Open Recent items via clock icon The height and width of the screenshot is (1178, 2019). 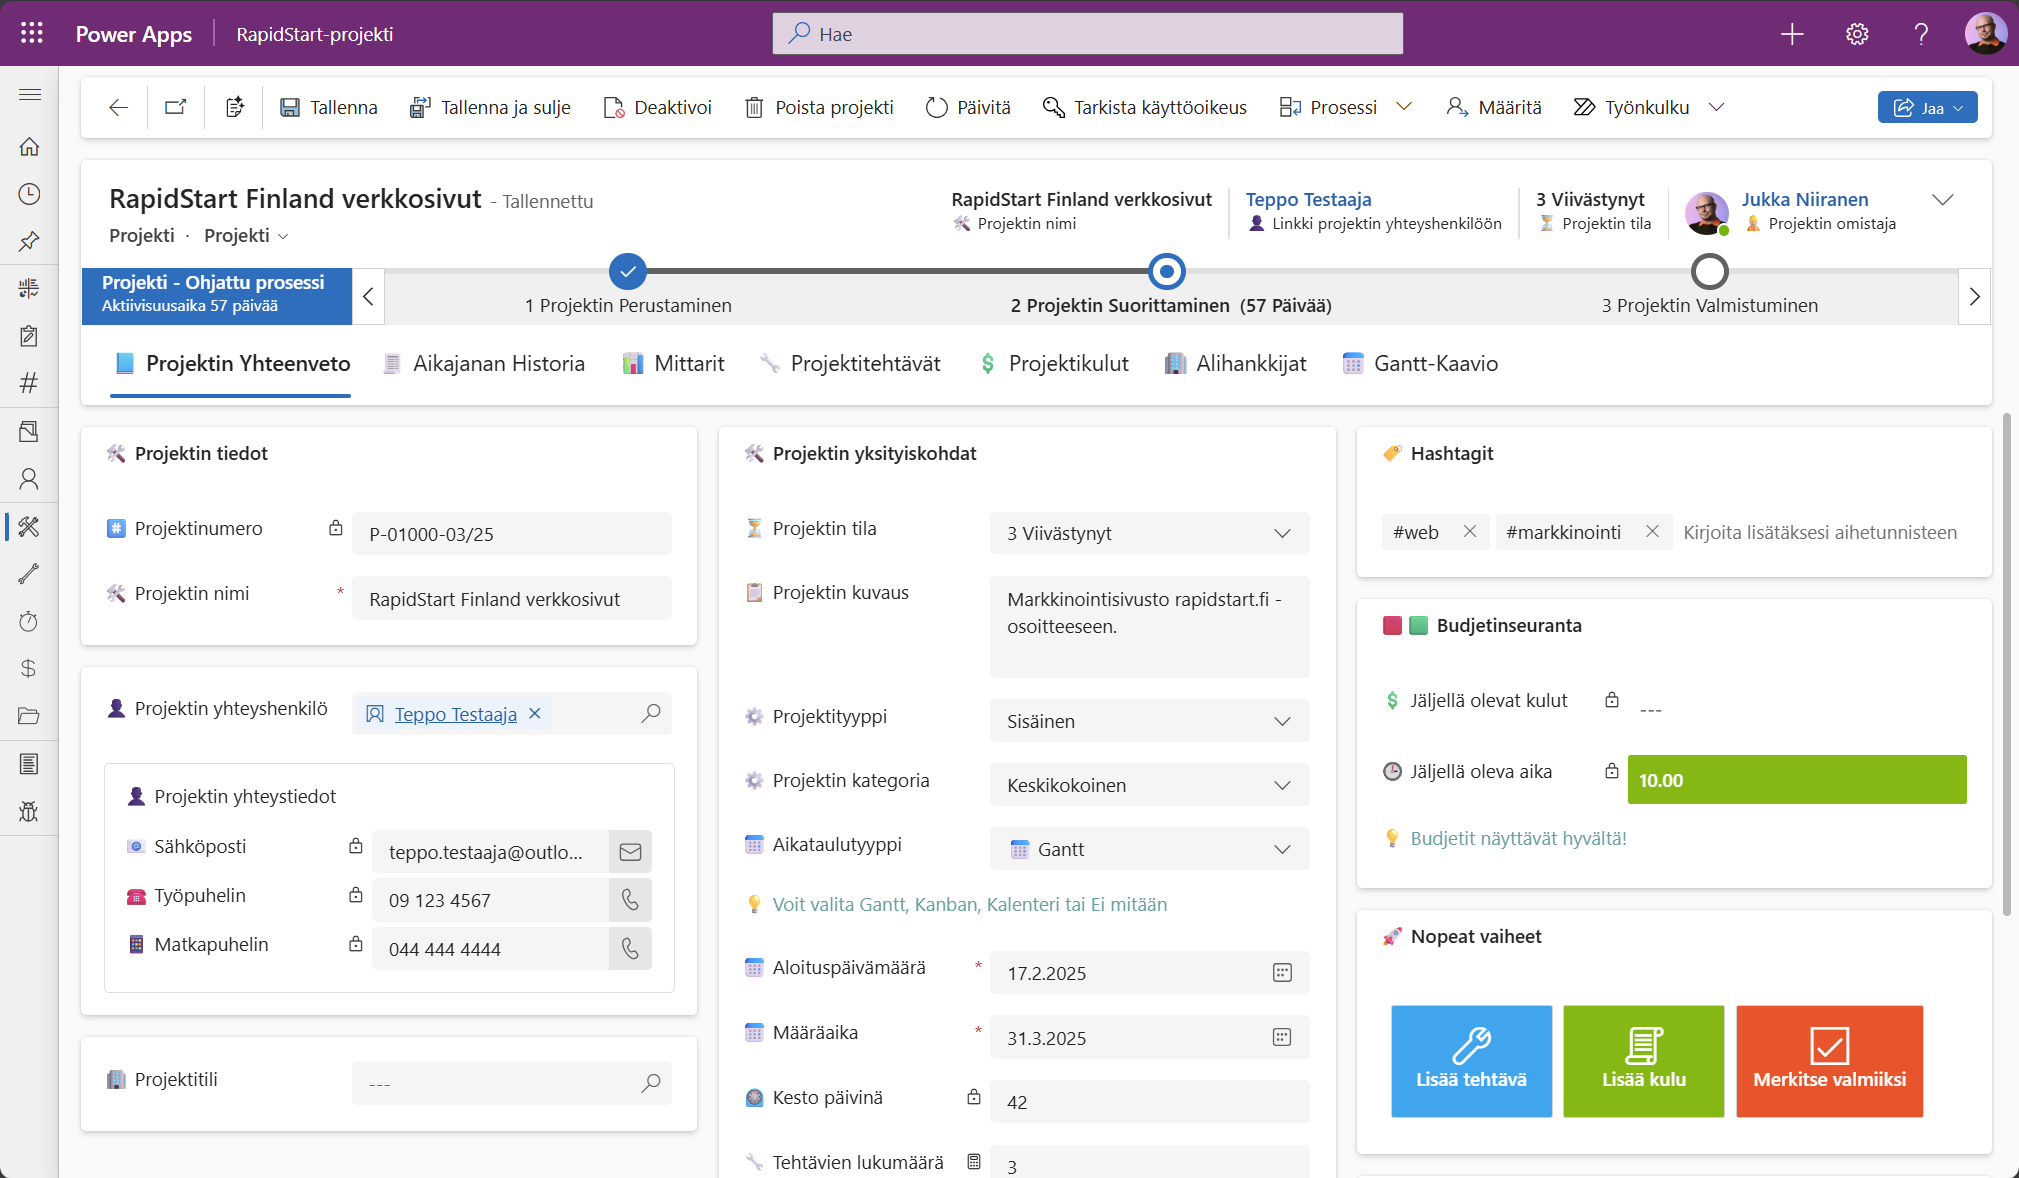pos(29,193)
